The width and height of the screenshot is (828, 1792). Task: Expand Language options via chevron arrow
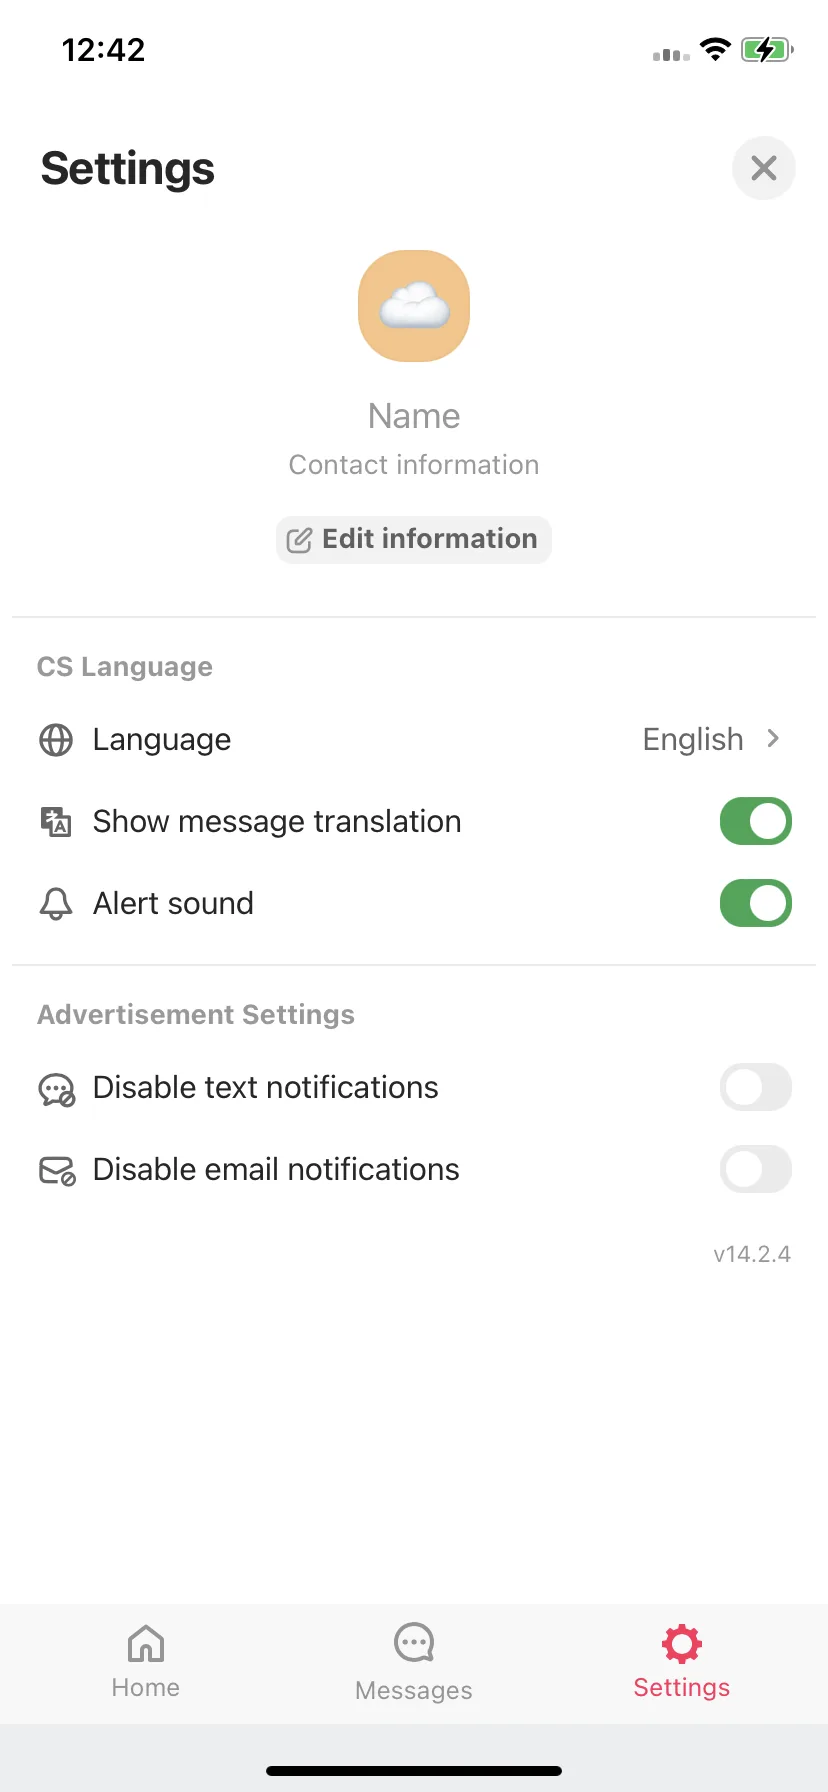pos(773,739)
